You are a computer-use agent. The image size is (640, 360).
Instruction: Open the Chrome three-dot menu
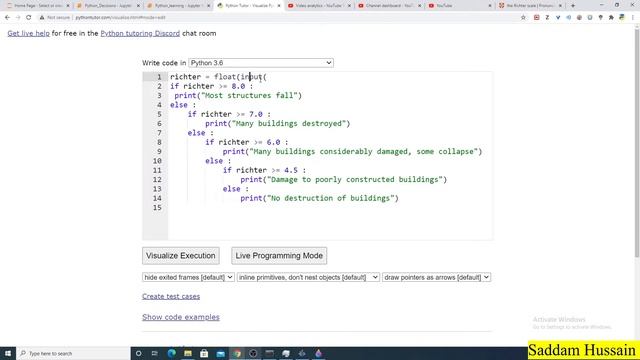point(633,18)
